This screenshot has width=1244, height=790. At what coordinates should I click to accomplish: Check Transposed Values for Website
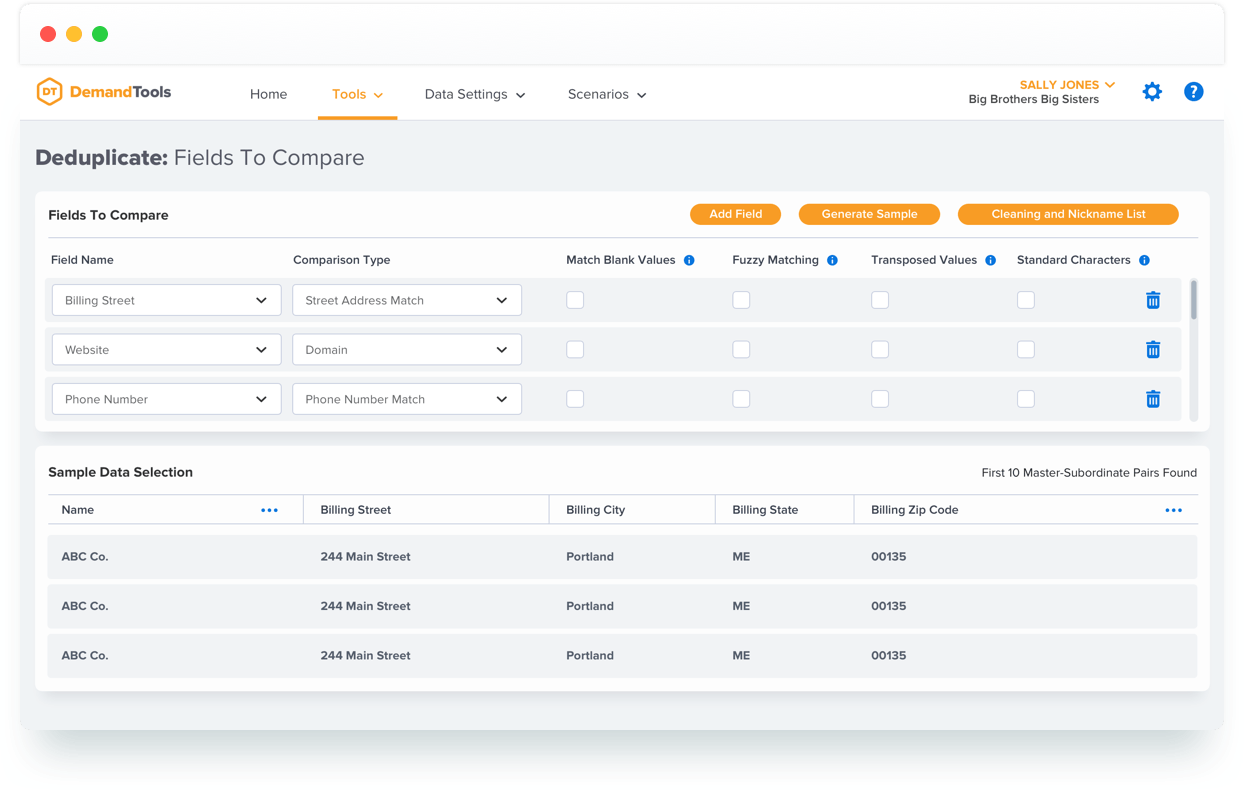click(x=880, y=349)
